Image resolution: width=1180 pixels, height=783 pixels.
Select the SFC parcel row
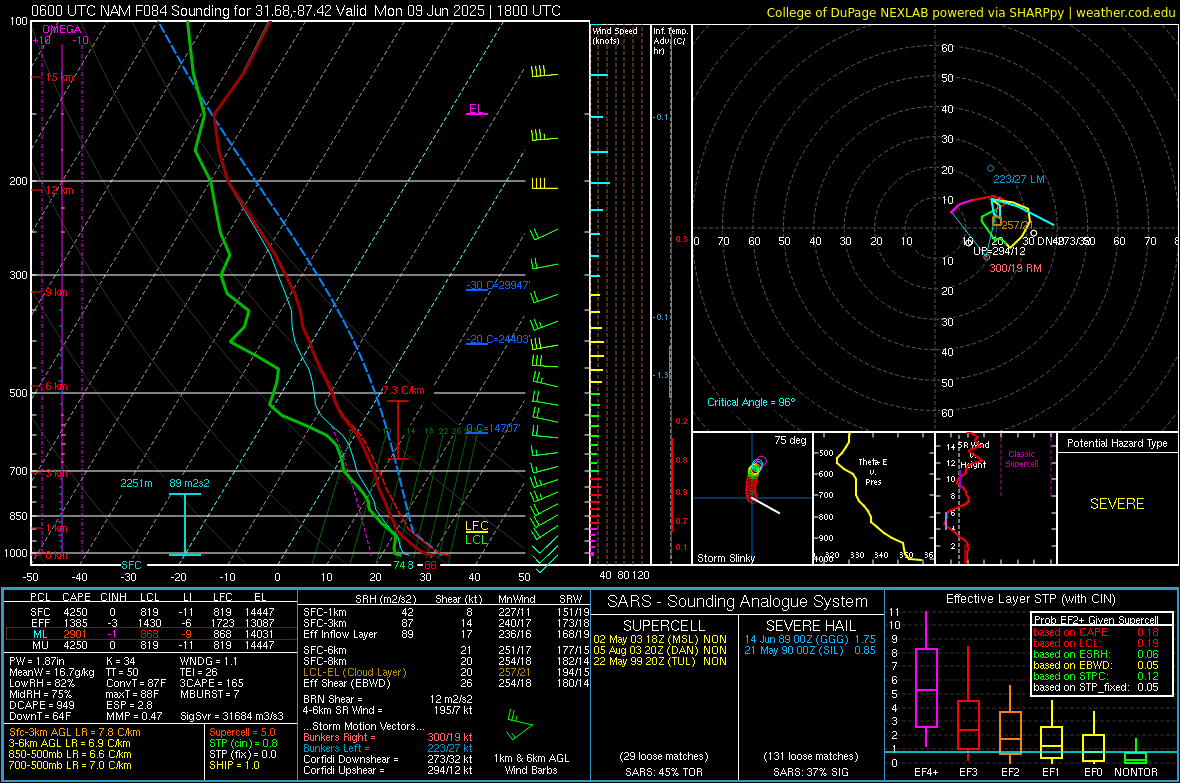tap(151, 612)
